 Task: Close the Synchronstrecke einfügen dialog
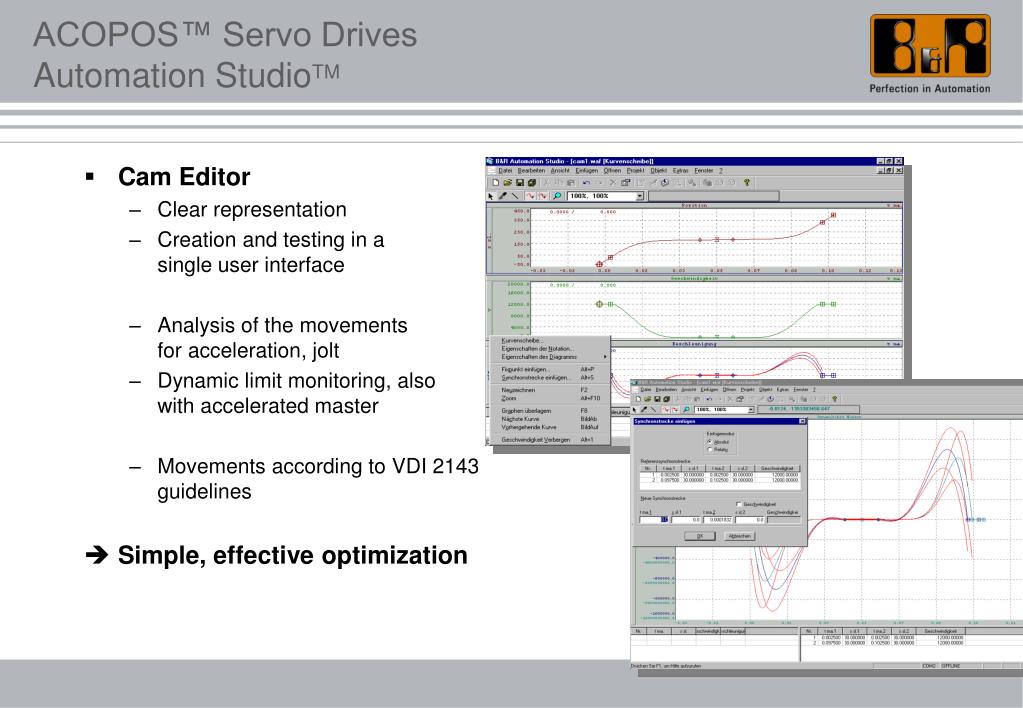[x=802, y=422]
